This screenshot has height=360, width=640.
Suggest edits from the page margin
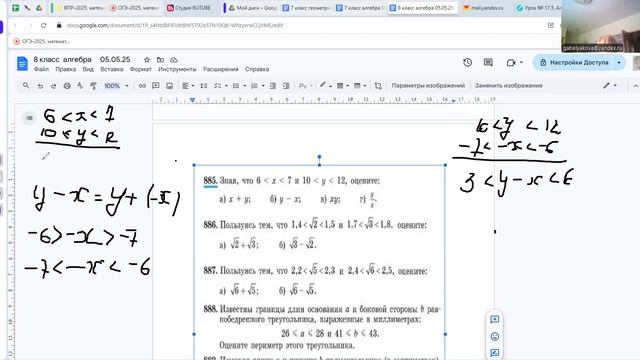pos(495,353)
